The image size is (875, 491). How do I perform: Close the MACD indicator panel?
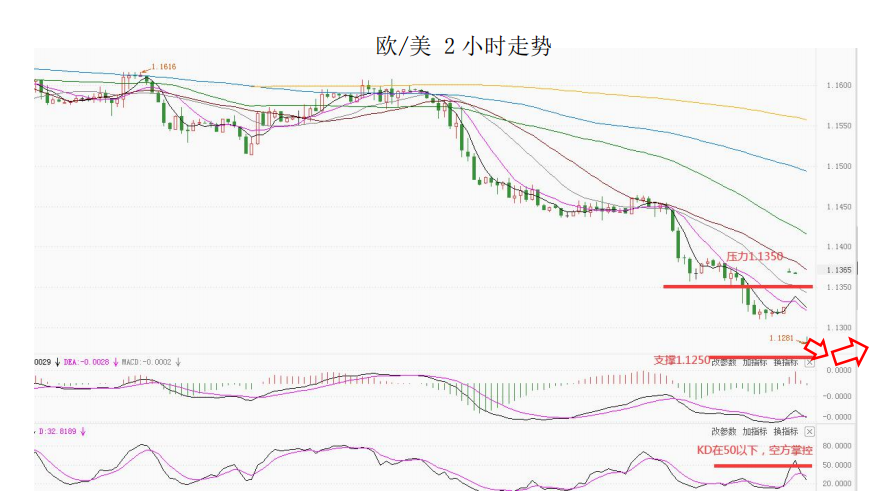810,362
